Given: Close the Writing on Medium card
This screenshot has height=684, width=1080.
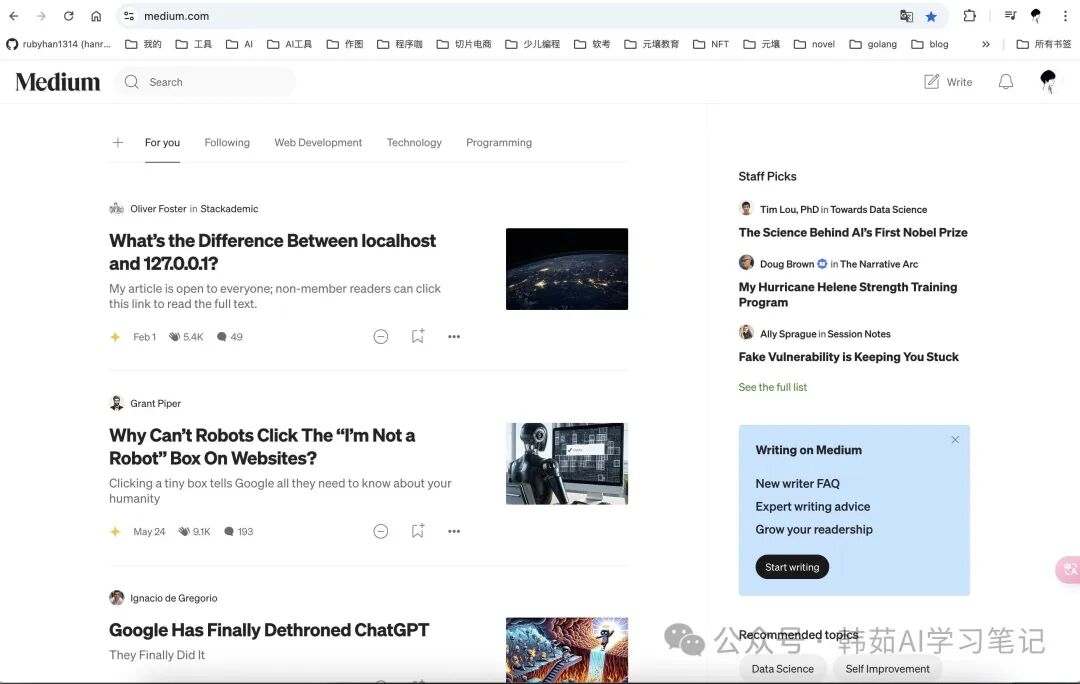Looking at the screenshot, I should pyautogui.click(x=955, y=439).
